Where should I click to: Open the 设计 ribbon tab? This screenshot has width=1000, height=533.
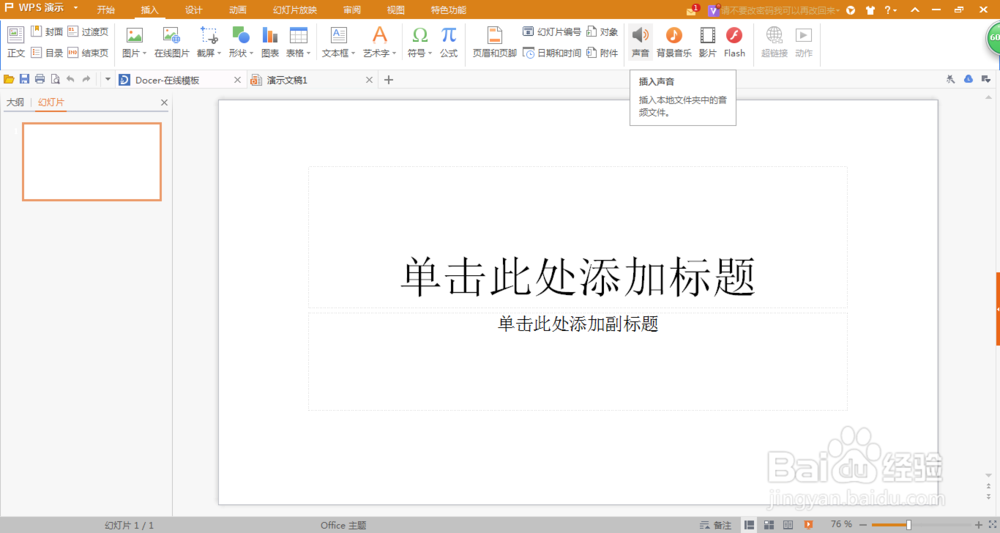tap(193, 10)
